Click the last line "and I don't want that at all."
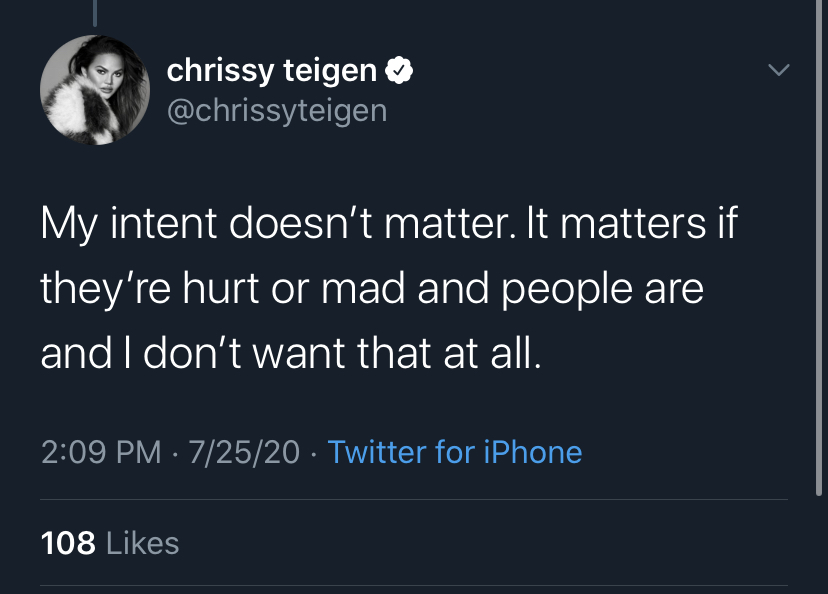The width and height of the screenshot is (828, 594). point(290,355)
